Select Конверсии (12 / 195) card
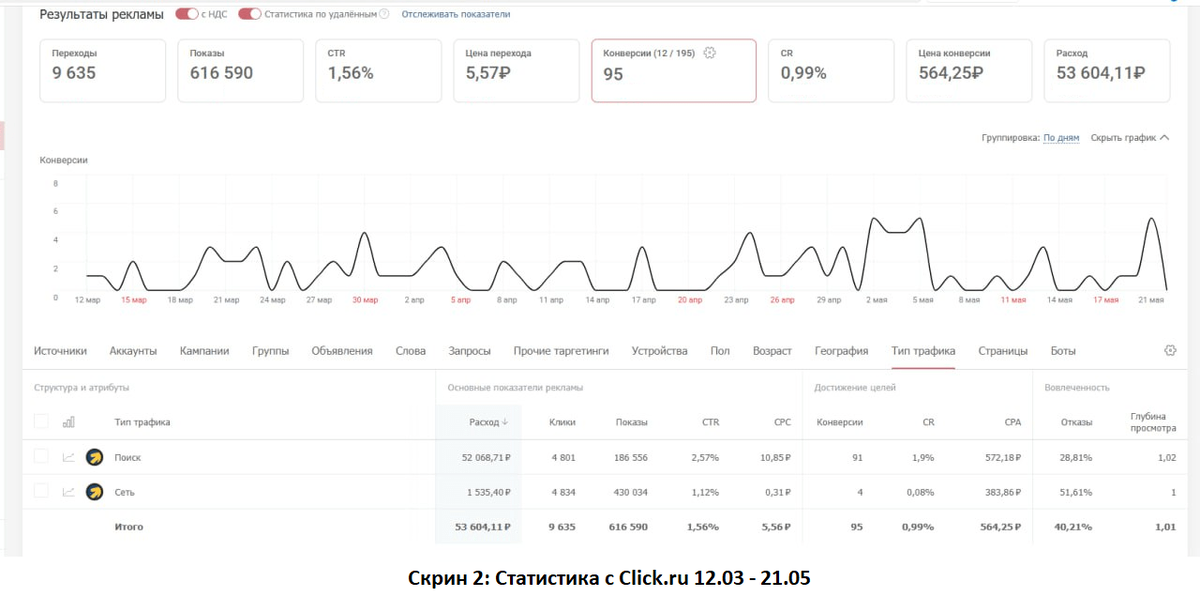This screenshot has width=1200, height=612. click(x=674, y=71)
